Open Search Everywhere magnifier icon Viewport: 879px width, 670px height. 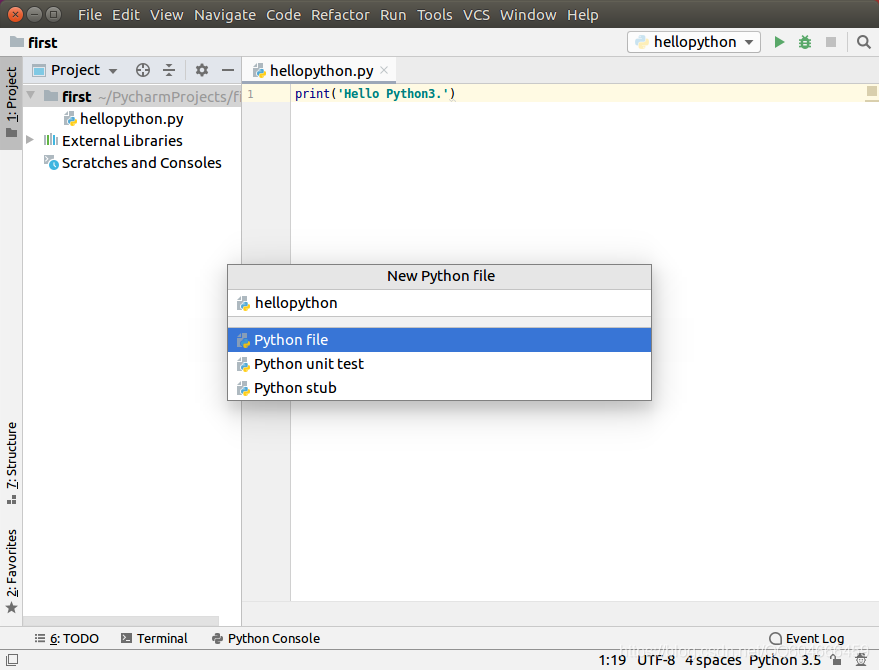point(863,42)
